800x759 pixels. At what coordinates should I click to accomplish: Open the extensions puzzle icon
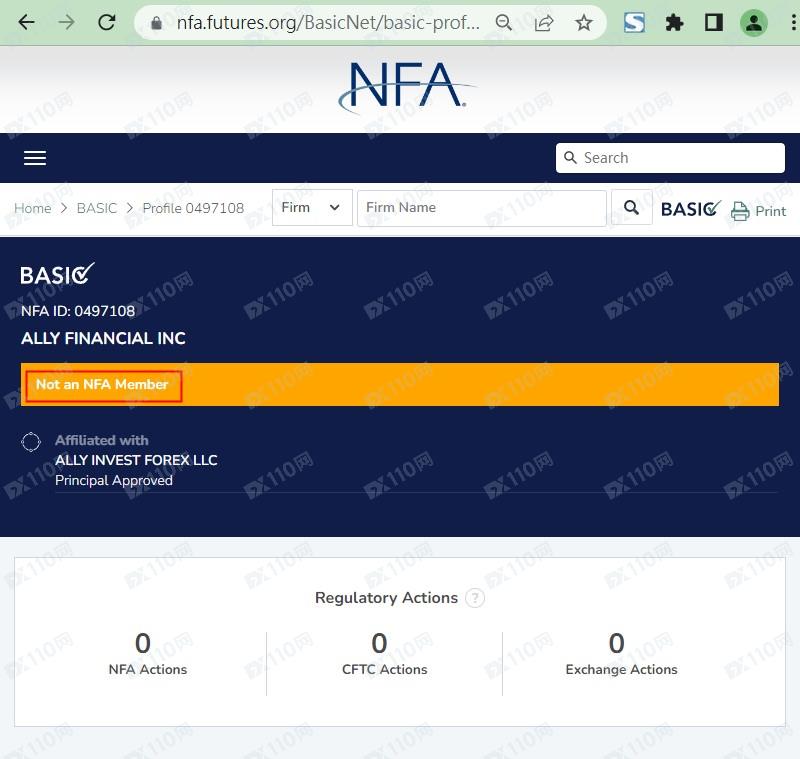674,22
